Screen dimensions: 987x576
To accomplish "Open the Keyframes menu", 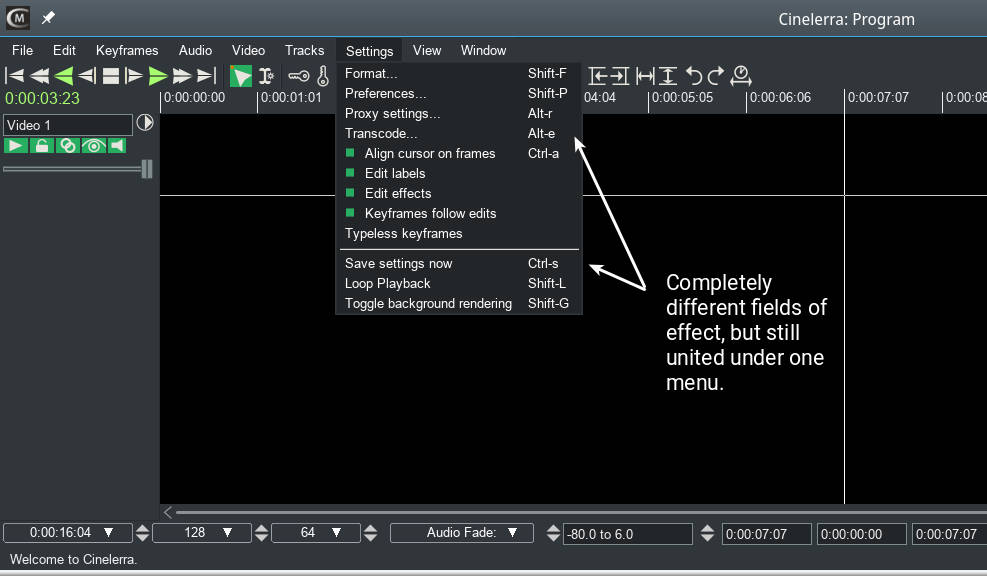I will pyautogui.click(x=127, y=50).
